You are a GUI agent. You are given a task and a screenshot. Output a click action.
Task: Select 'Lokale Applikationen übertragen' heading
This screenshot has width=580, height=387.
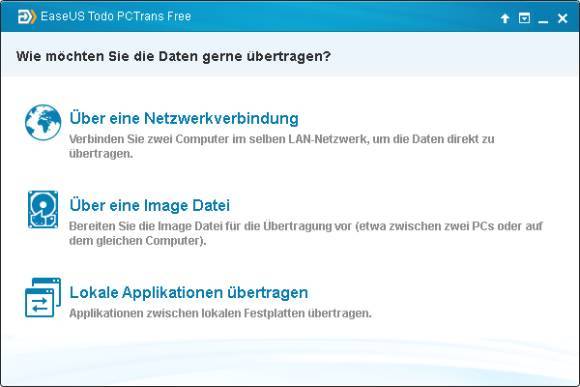(189, 292)
